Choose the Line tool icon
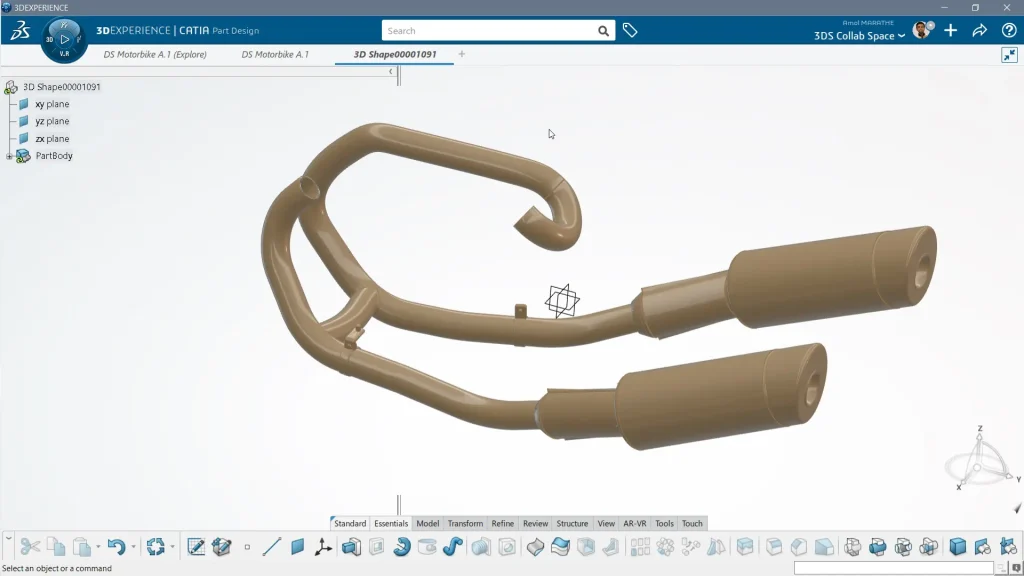 [272, 547]
